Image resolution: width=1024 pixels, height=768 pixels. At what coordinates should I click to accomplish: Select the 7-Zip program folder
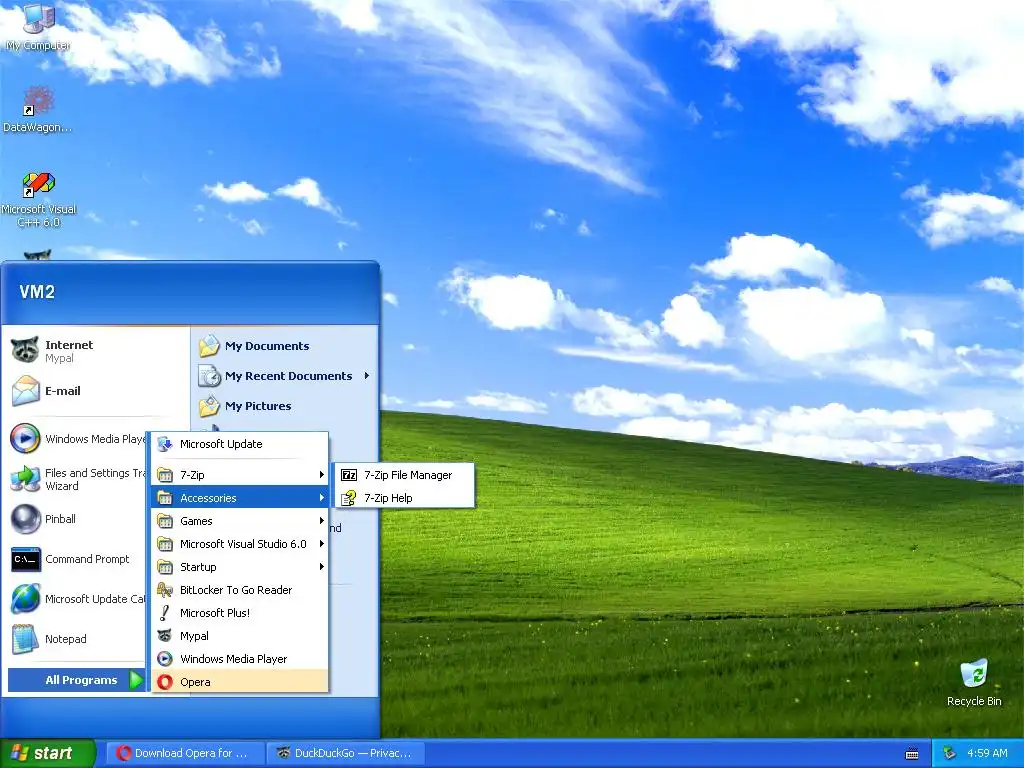240,475
